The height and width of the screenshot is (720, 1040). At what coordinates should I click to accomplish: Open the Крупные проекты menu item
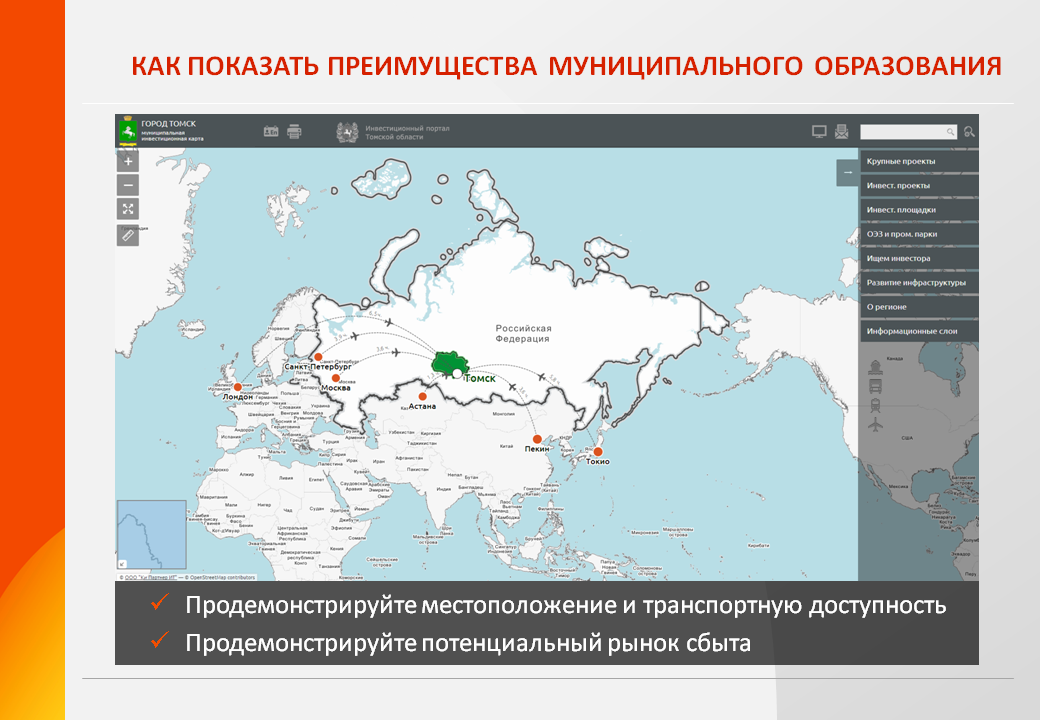pyautogui.click(x=919, y=161)
